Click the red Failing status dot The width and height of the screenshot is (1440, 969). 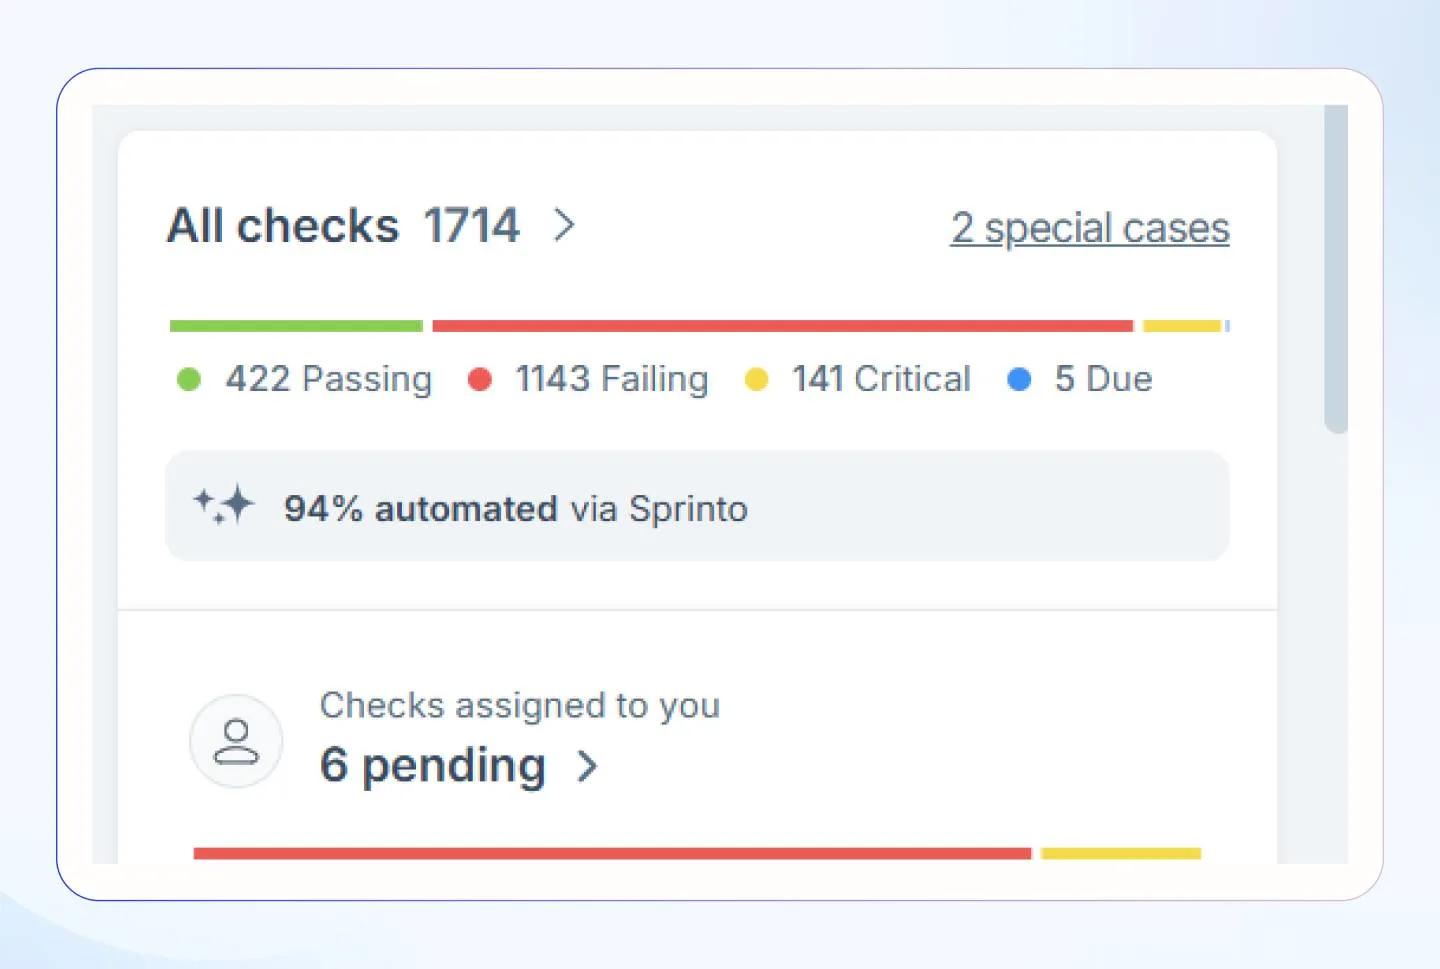[480, 380]
